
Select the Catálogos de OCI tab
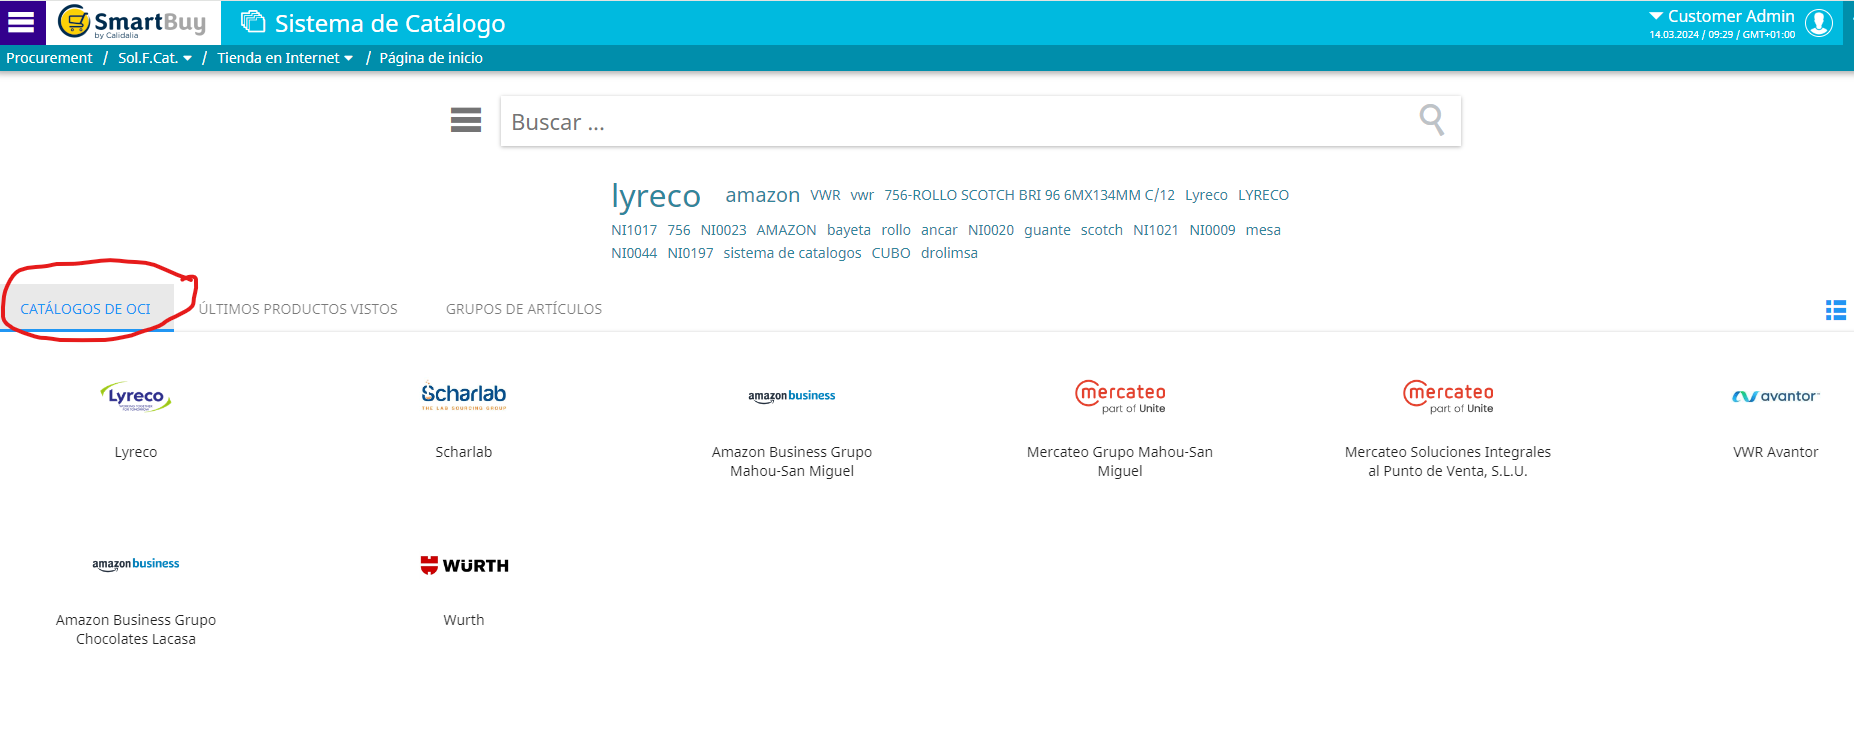tap(86, 309)
